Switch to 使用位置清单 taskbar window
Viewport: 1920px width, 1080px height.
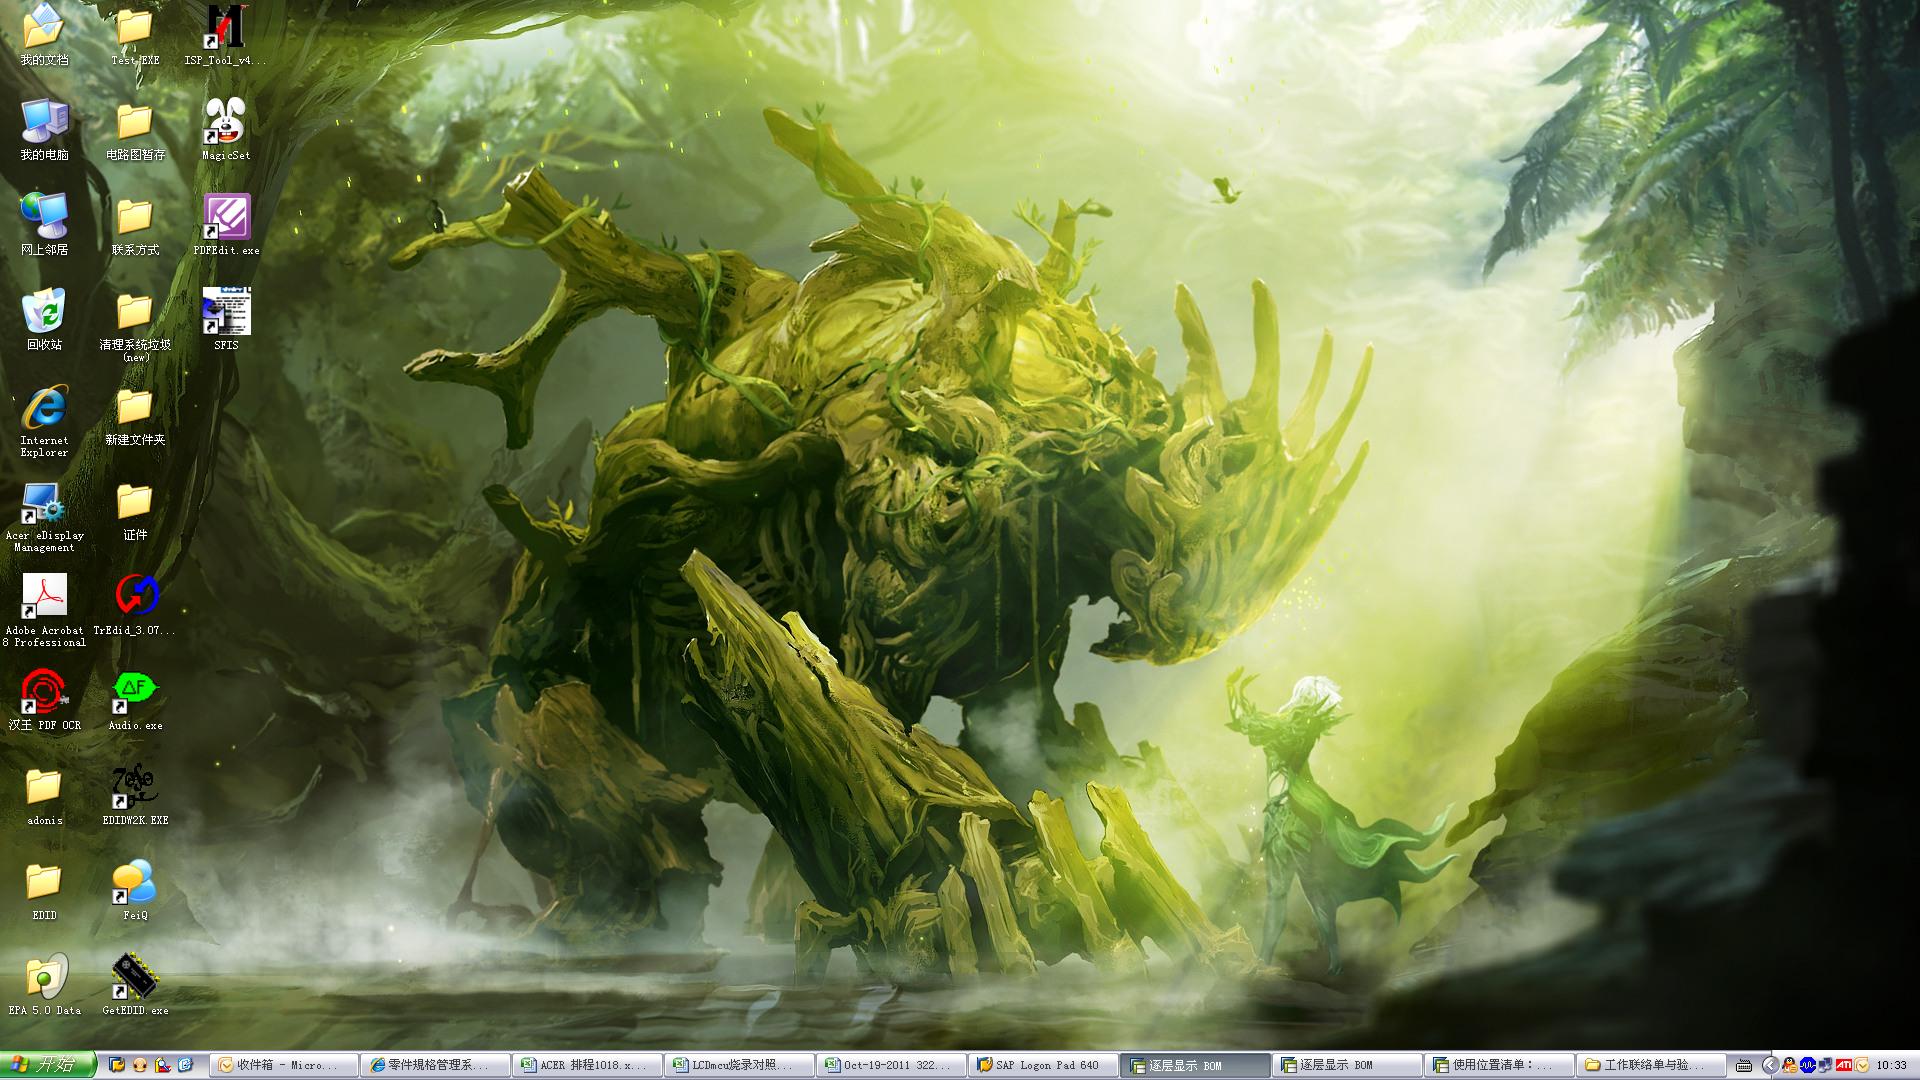coord(1500,1065)
